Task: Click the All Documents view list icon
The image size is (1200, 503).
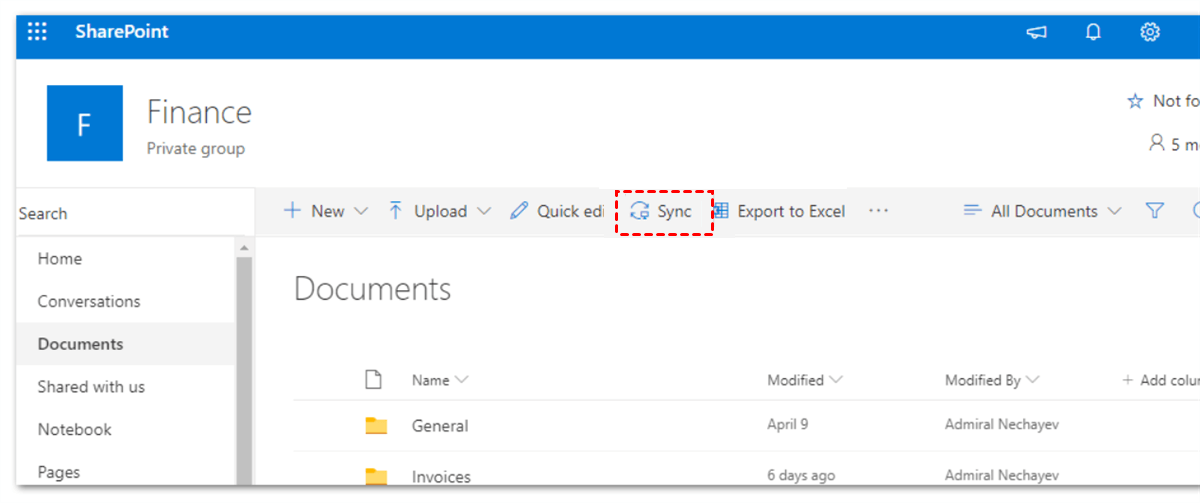Action: coord(972,211)
